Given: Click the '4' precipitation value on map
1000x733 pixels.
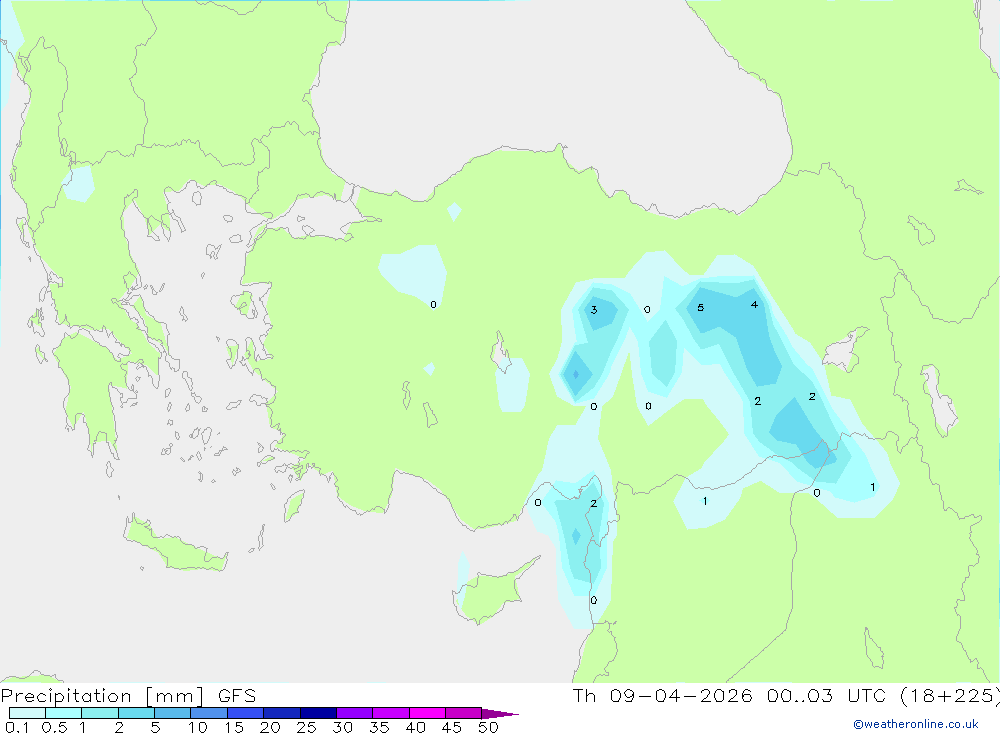Looking at the screenshot, I should [754, 304].
